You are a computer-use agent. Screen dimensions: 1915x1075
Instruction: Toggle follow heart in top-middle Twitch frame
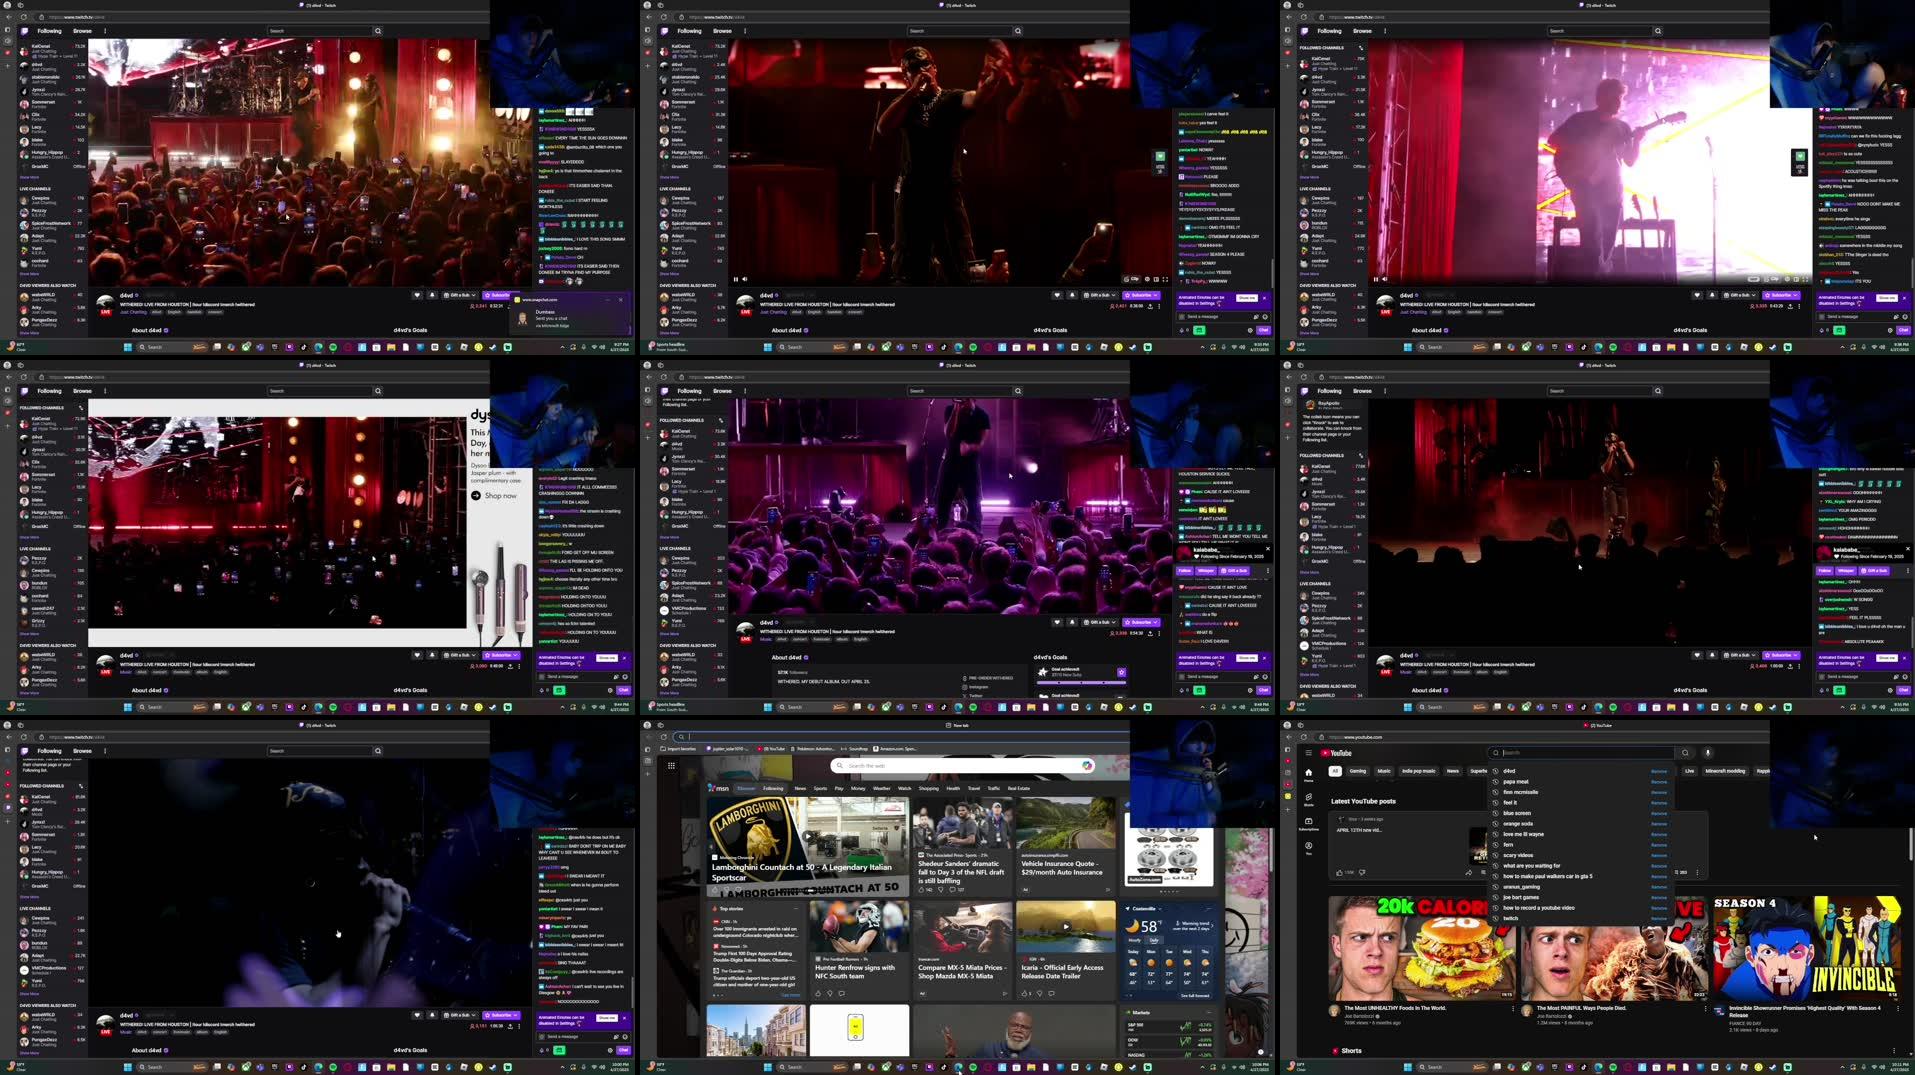coord(1057,295)
